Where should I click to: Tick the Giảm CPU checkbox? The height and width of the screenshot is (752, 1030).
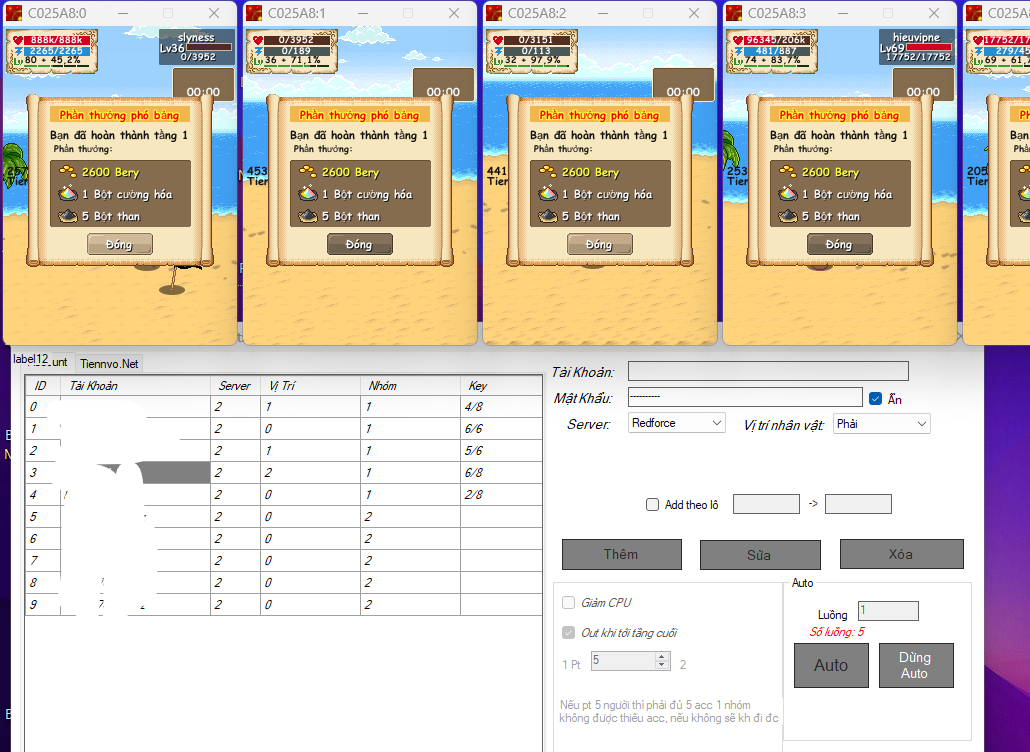pyautogui.click(x=568, y=603)
